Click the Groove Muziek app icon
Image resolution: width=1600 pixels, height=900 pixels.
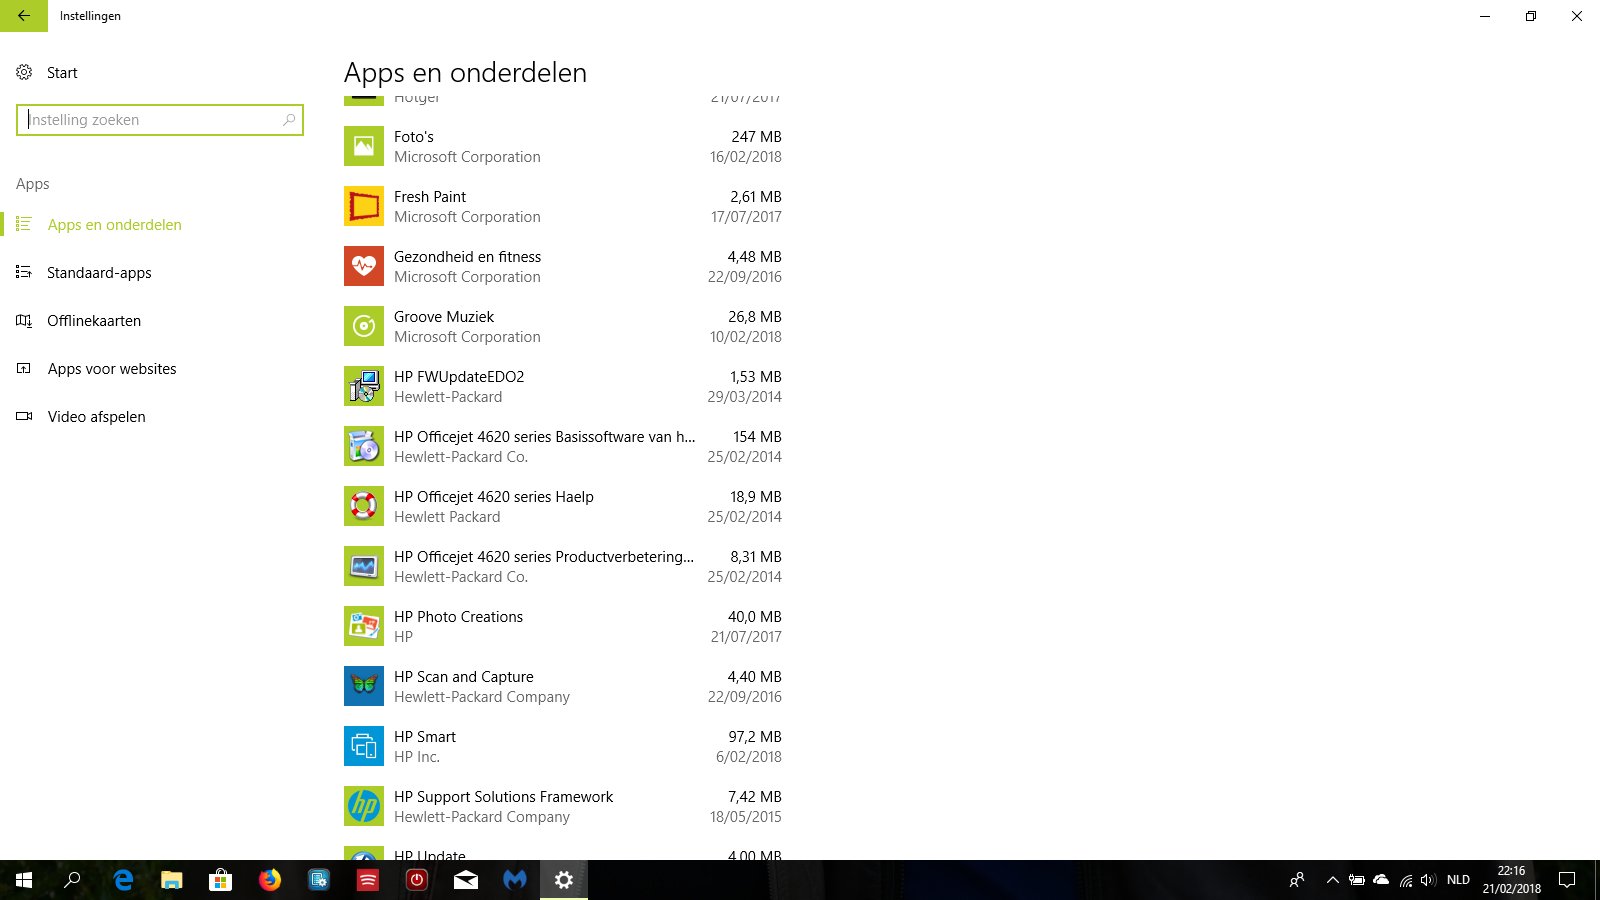(x=364, y=326)
